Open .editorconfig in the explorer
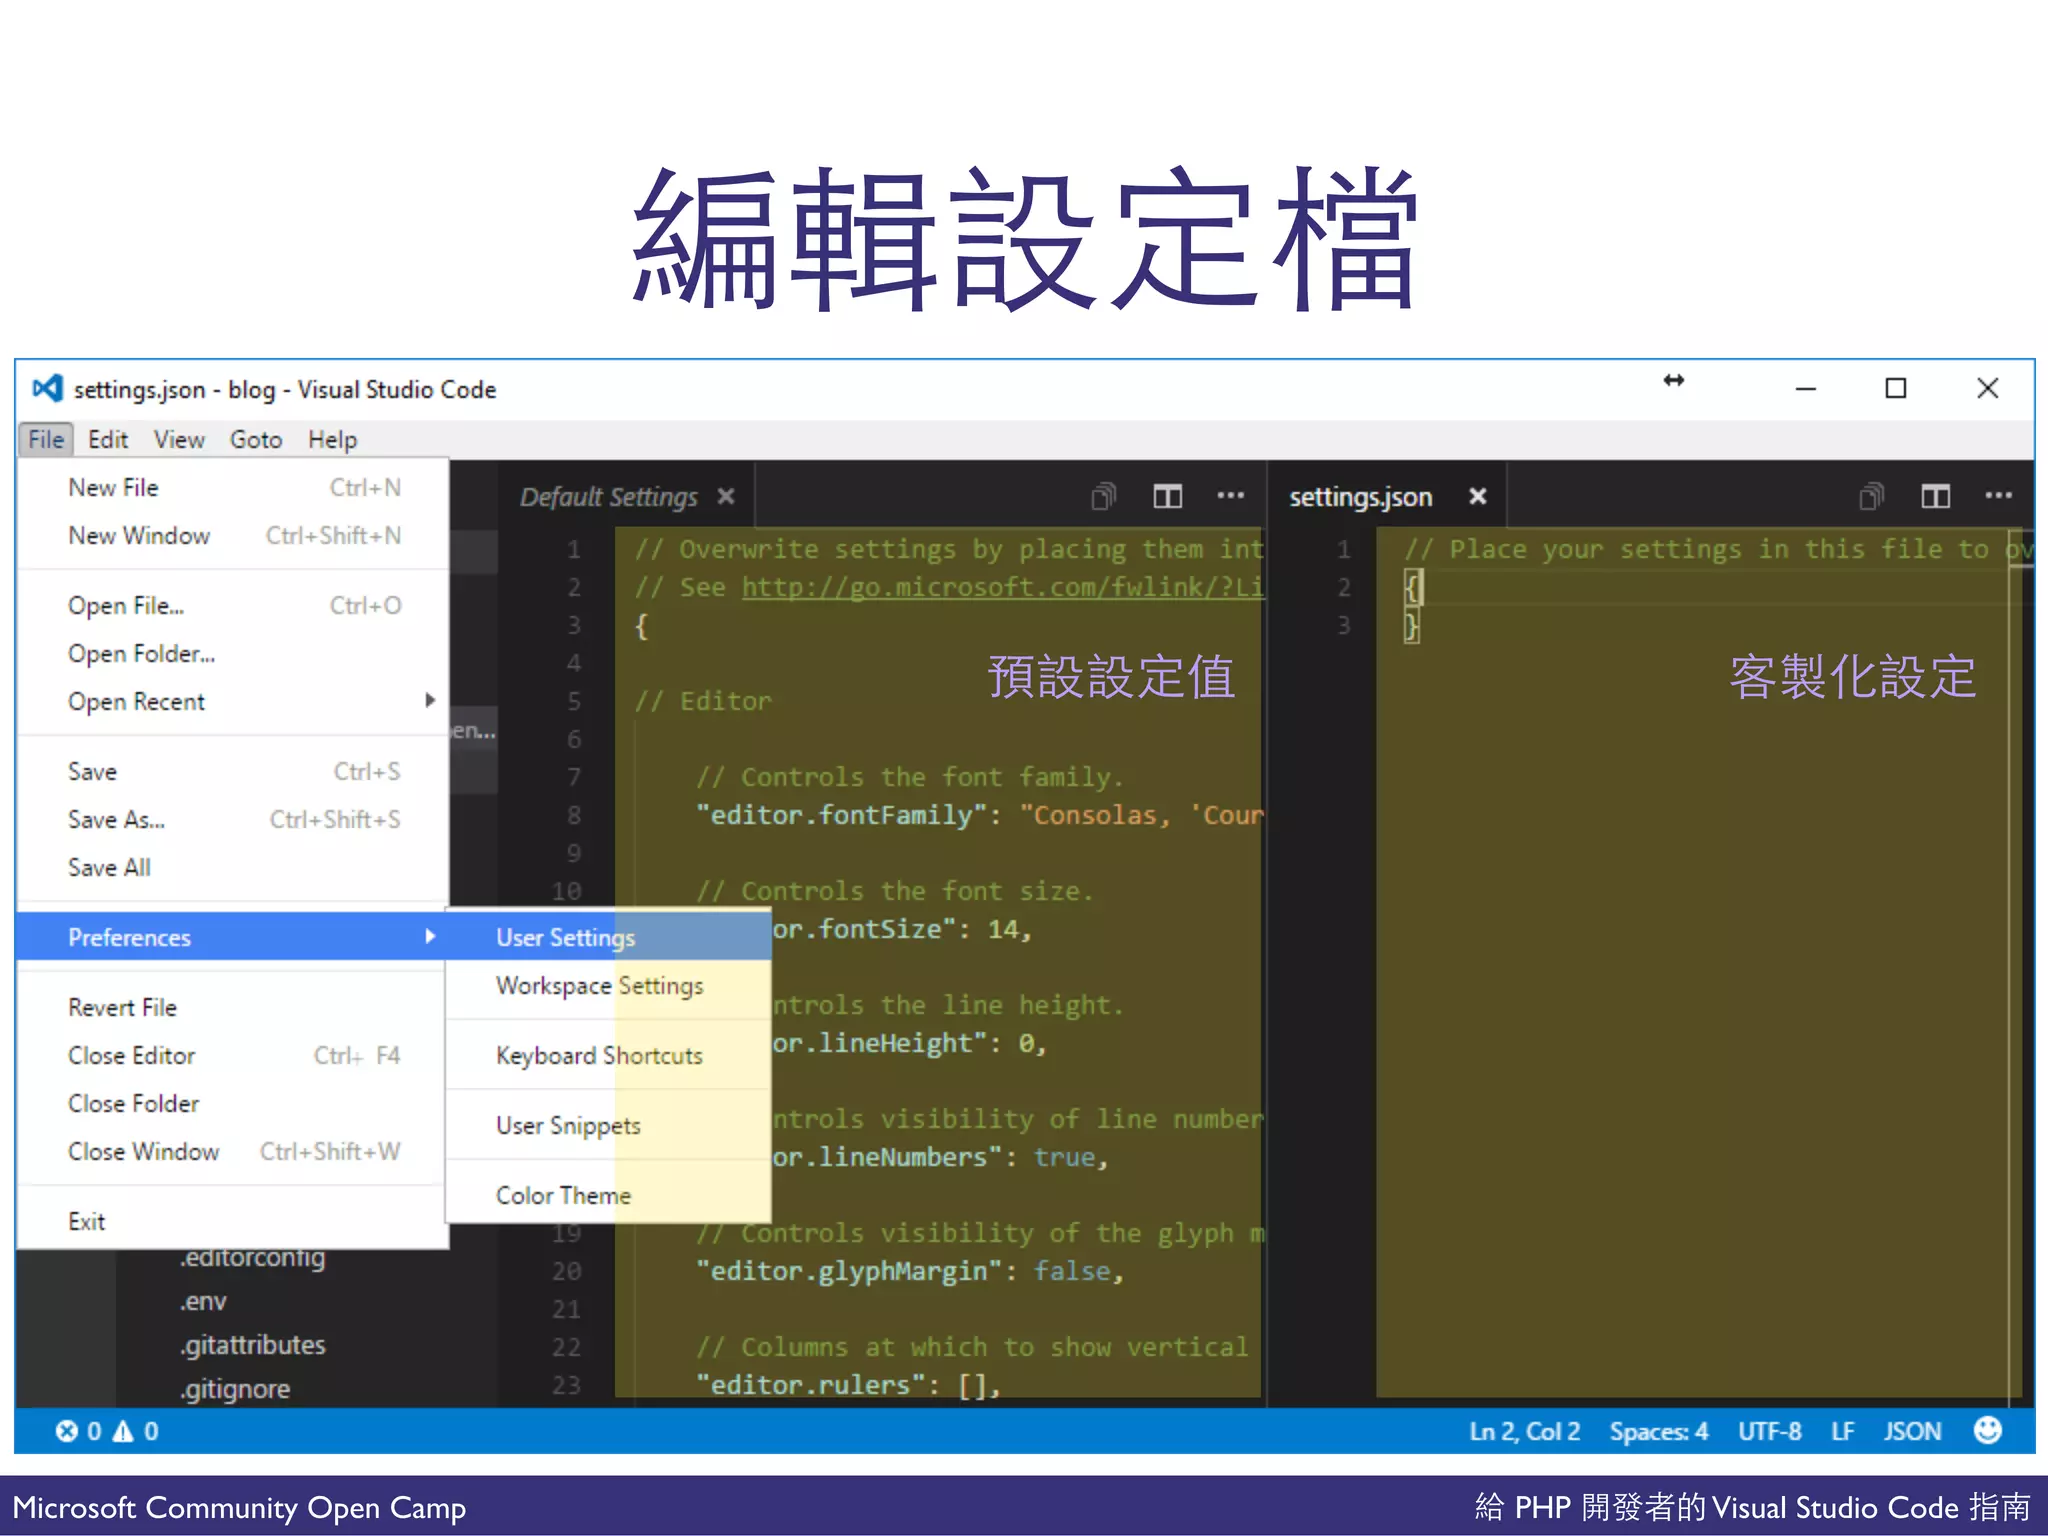 coord(253,1257)
